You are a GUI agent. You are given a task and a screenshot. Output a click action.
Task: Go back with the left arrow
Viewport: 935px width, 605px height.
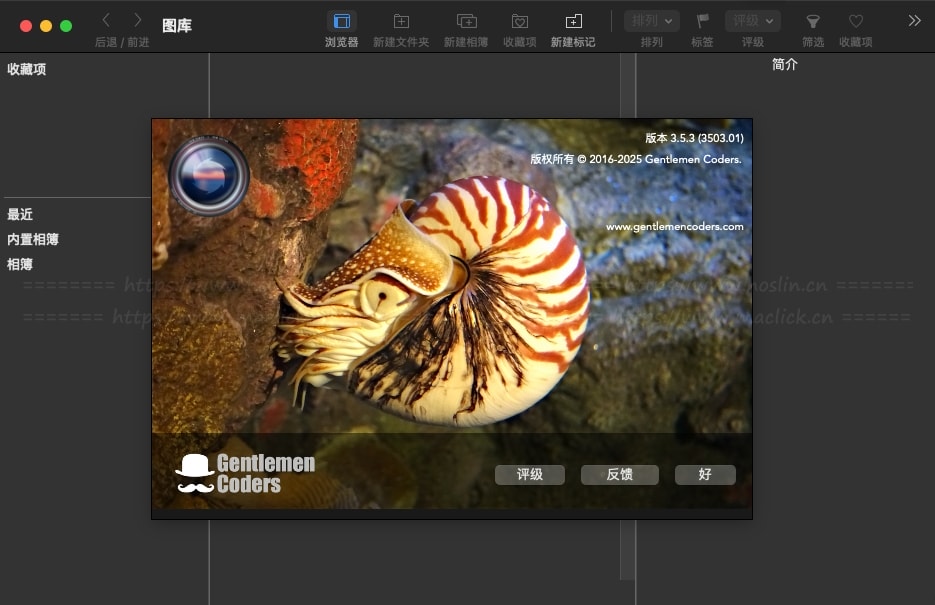pyautogui.click(x=106, y=20)
